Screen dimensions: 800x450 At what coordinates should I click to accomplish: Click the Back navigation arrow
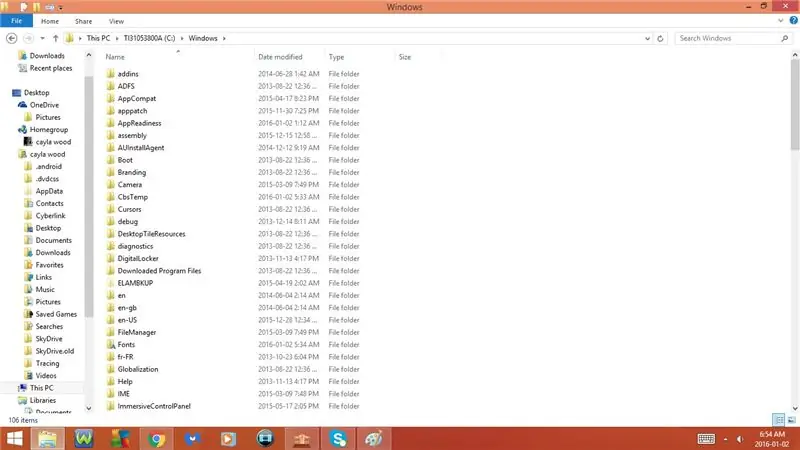click(x=12, y=38)
